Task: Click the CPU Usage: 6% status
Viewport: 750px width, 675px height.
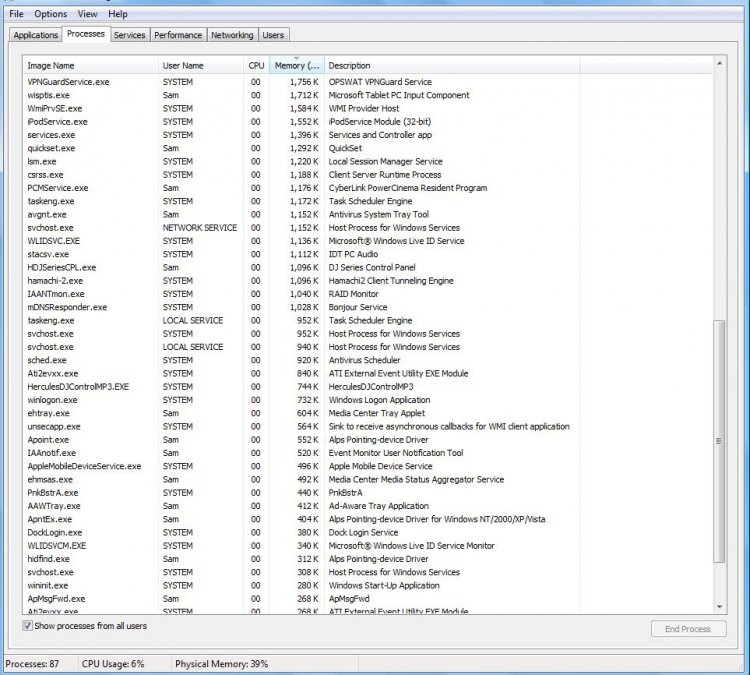Action: pyautogui.click(x=113, y=664)
